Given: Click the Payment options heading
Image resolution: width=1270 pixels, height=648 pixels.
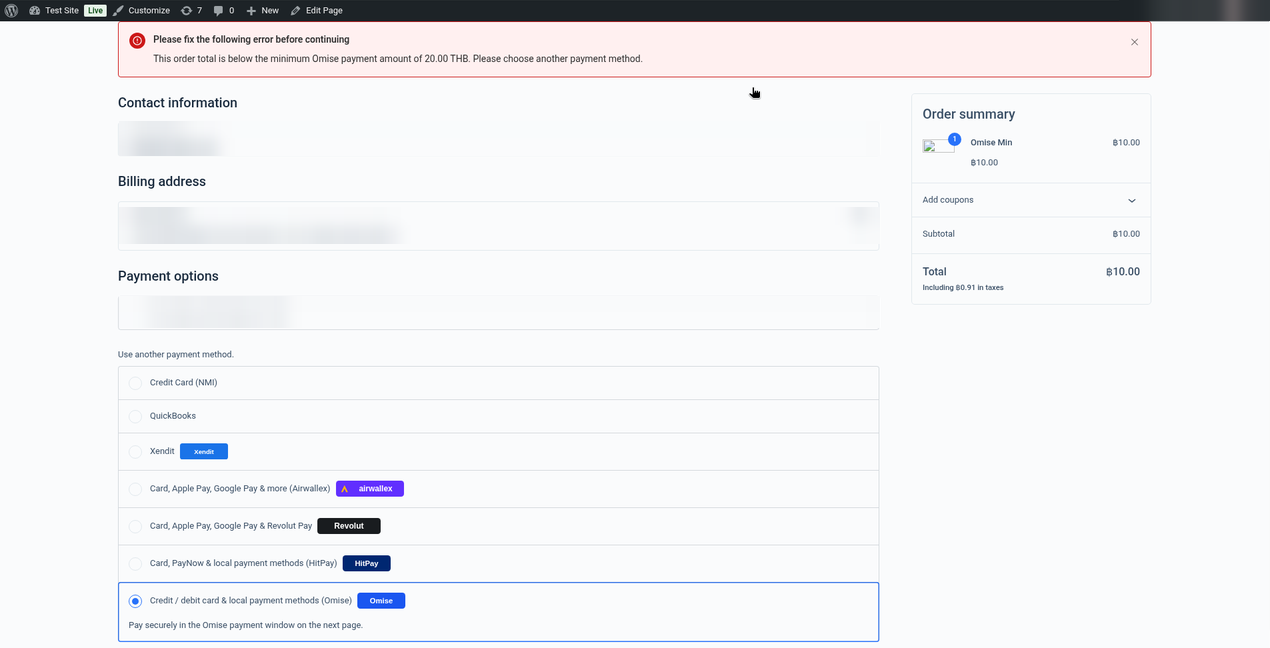Looking at the screenshot, I should [168, 276].
